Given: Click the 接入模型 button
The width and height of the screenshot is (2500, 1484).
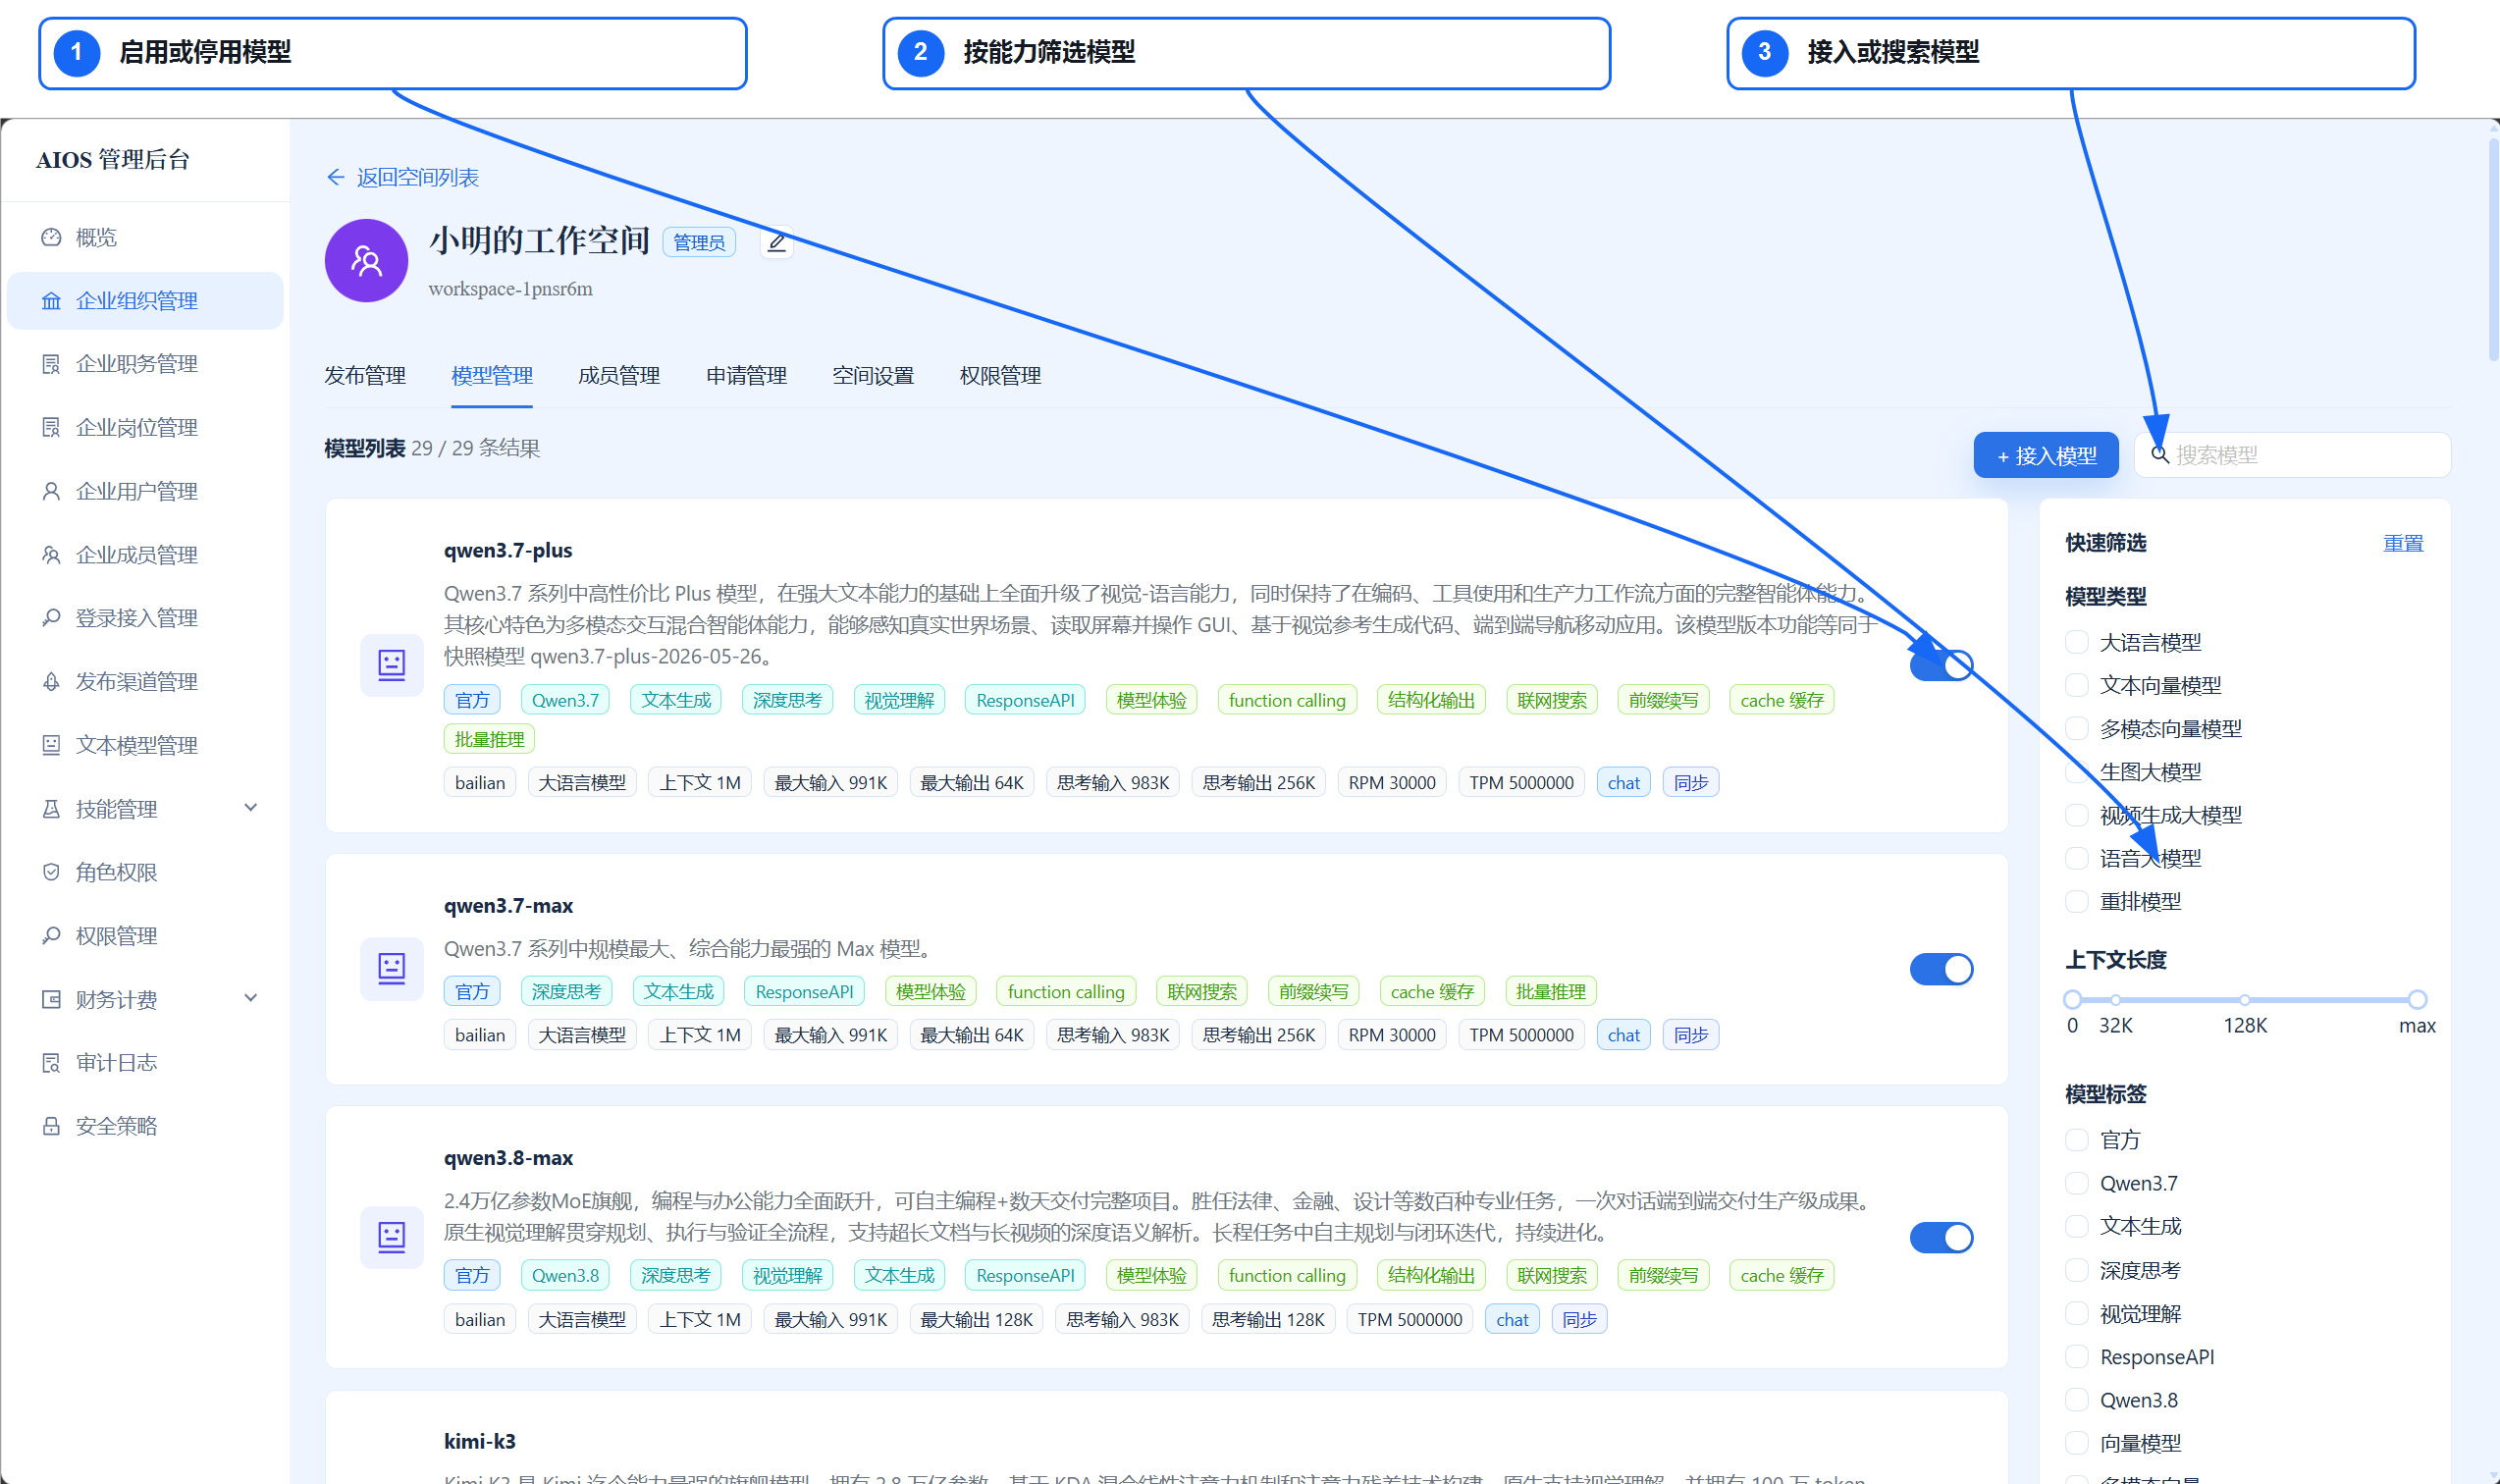Looking at the screenshot, I should click(2046, 455).
